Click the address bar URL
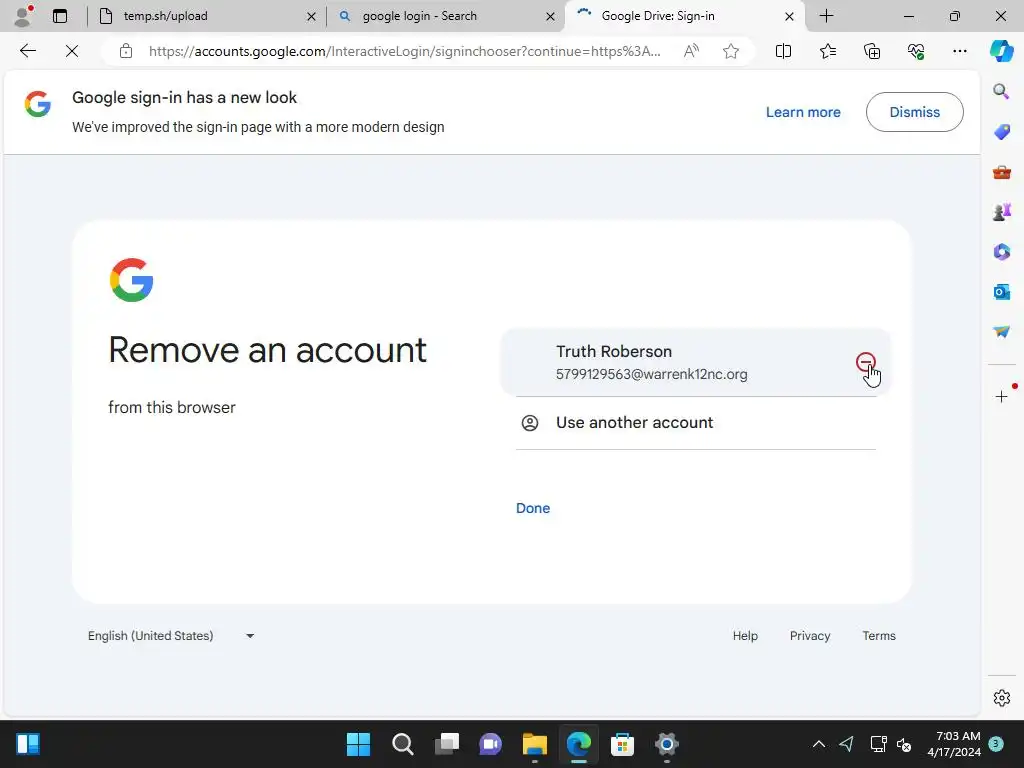This screenshot has width=1024, height=768. pyautogui.click(x=404, y=51)
